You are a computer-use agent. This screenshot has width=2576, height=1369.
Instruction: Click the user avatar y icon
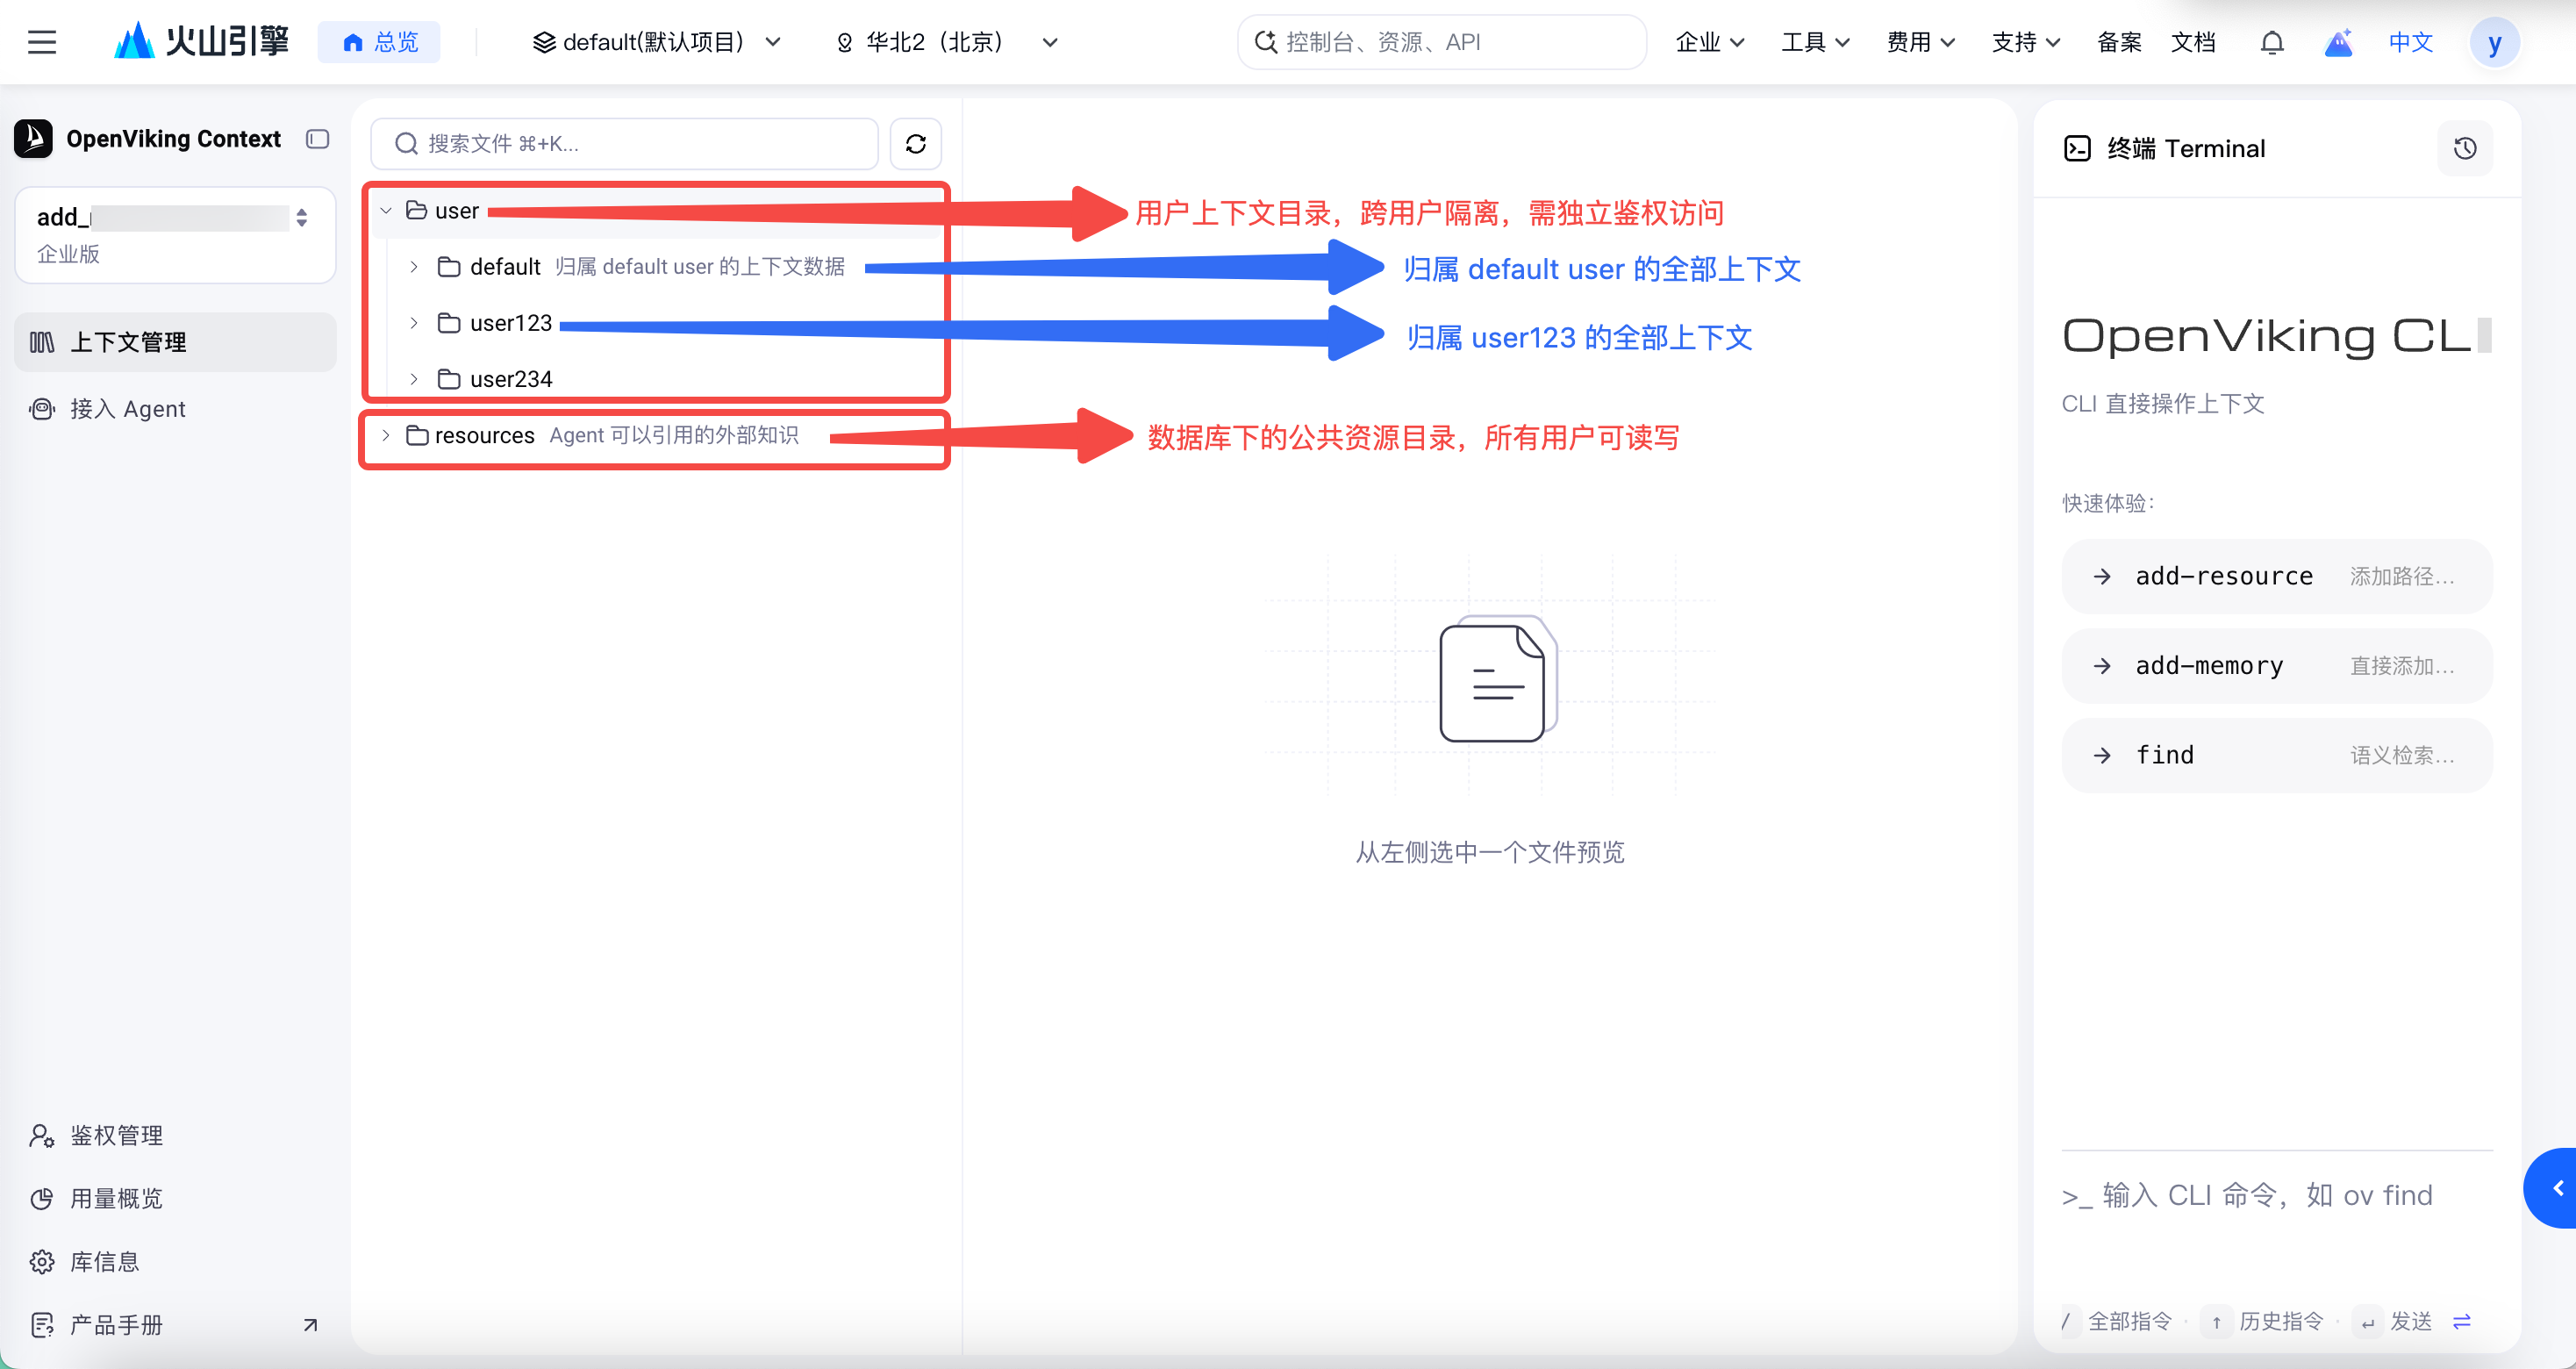point(2494,42)
